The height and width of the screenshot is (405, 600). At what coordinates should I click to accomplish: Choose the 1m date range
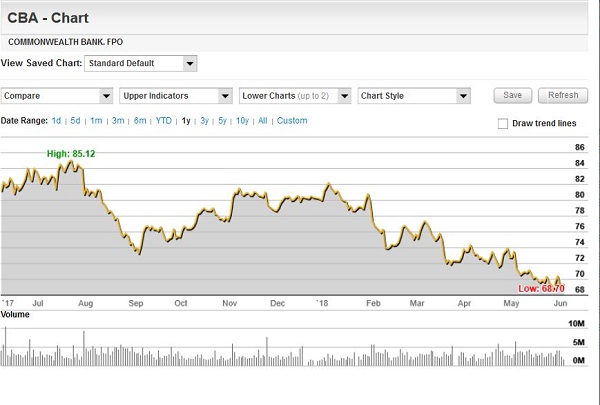pos(96,121)
